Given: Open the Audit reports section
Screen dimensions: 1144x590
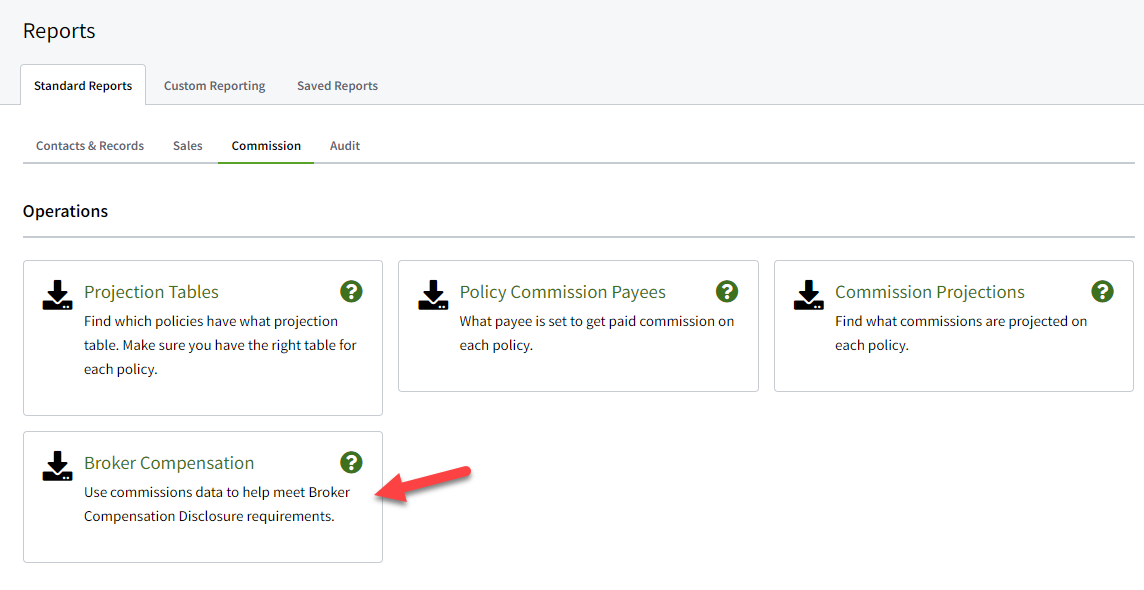Looking at the screenshot, I should [x=344, y=145].
